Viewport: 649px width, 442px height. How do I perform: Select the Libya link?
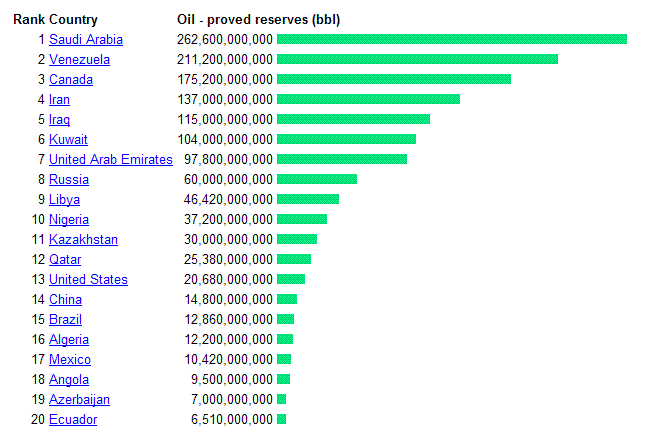[66, 200]
